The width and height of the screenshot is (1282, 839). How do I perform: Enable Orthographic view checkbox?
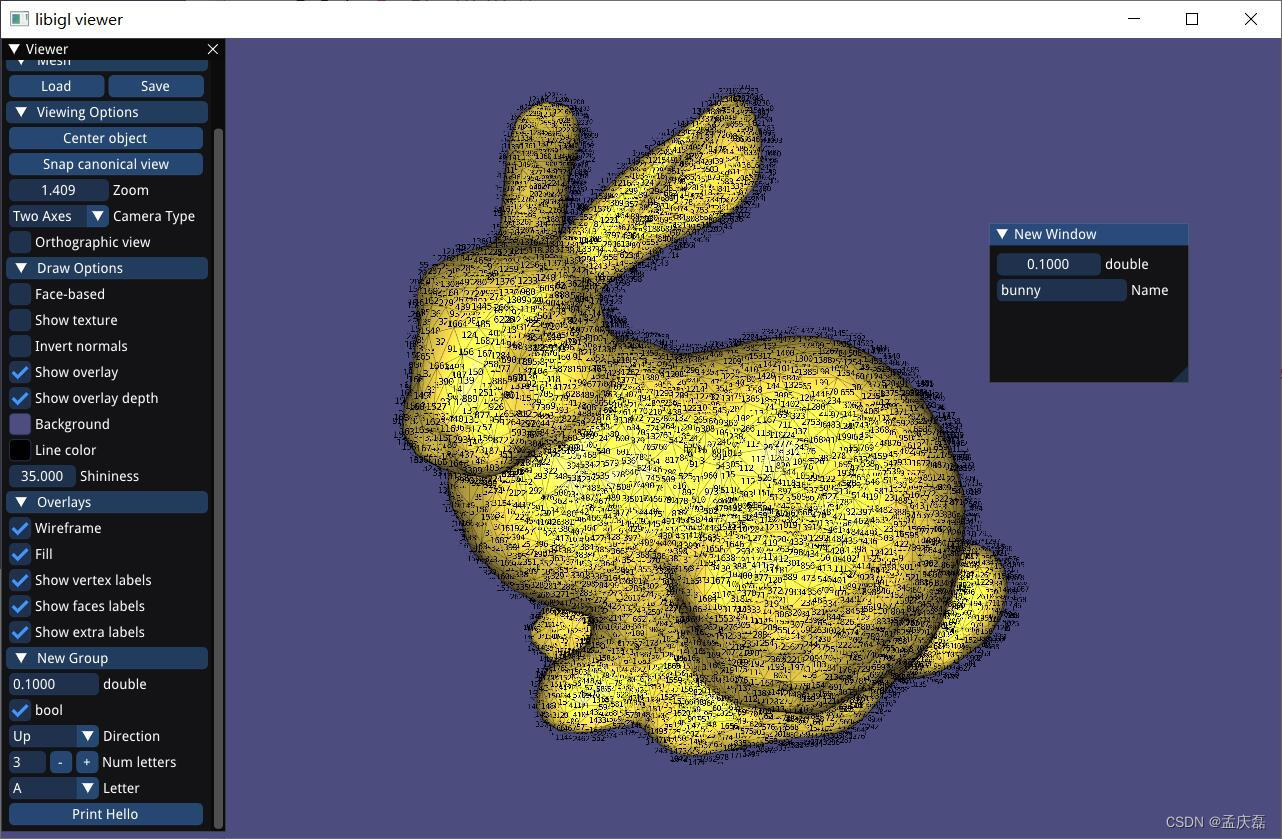[20, 242]
